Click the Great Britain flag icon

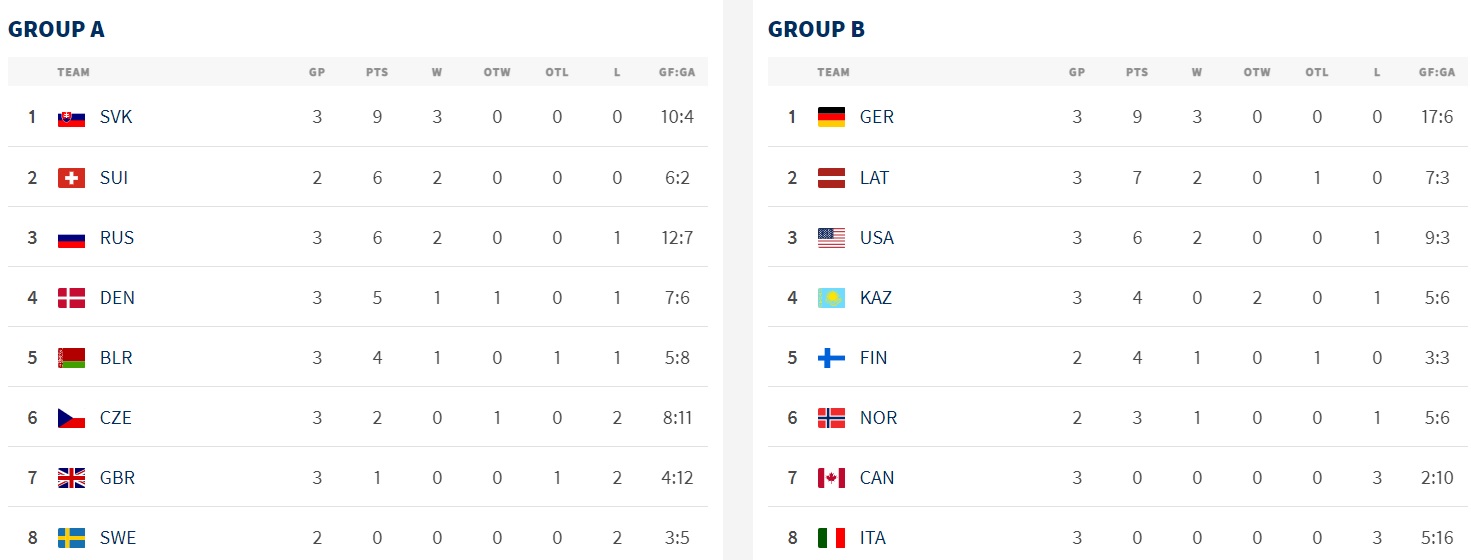[71, 477]
